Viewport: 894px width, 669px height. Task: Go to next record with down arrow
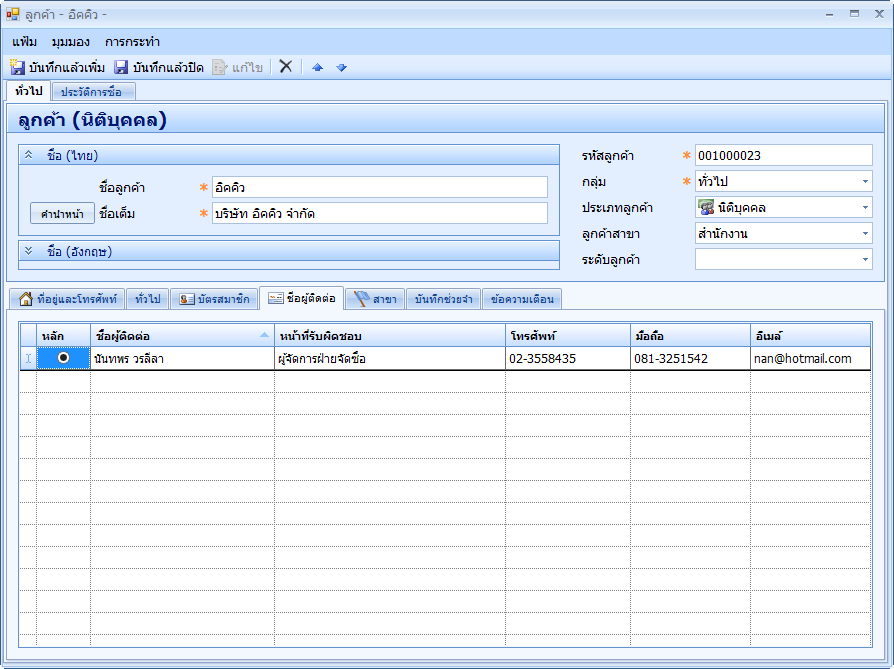tap(341, 67)
